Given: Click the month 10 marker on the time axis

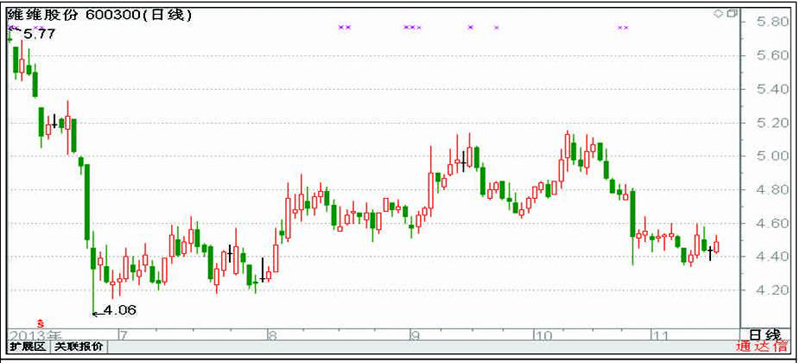Looking at the screenshot, I should coord(543,335).
